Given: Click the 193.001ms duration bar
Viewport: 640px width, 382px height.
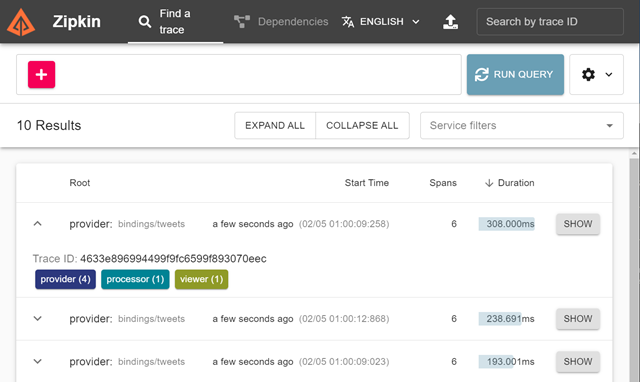Looking at the screenshot, I should click(x=507, y=362).
